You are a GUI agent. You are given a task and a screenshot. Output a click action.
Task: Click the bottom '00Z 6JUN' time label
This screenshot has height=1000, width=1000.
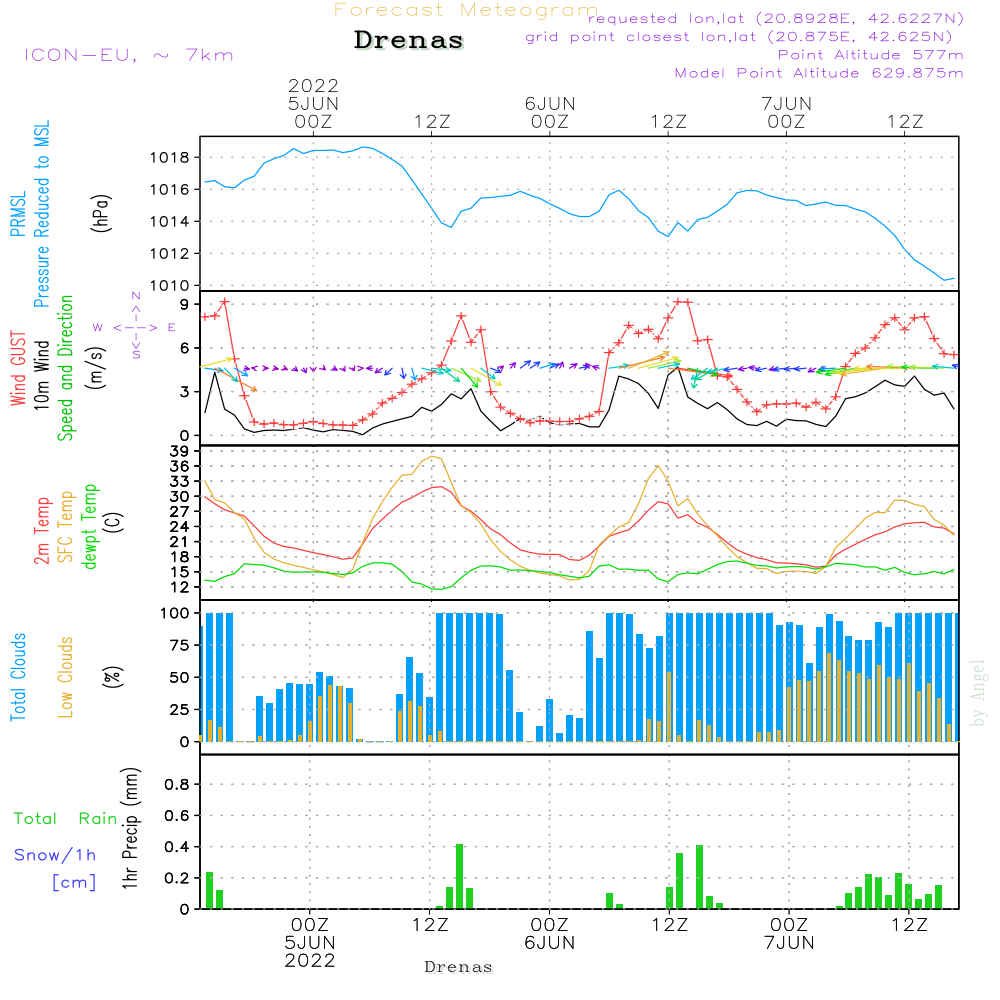coord(549,934)
